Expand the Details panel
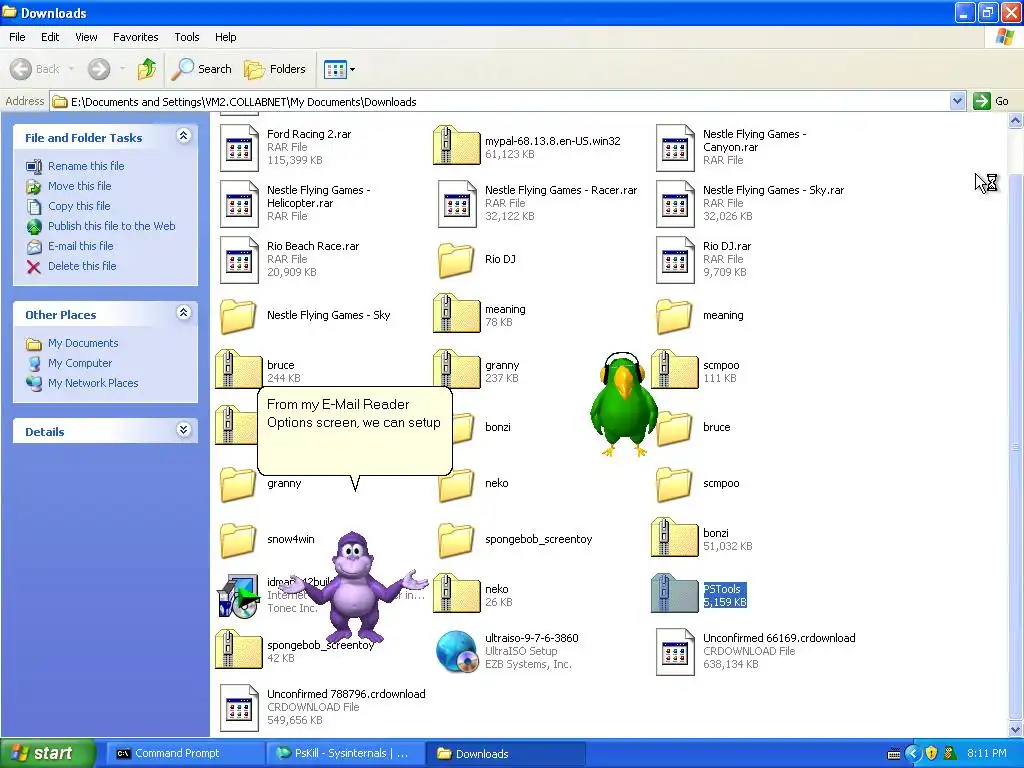1024x768 pixels. click(184, 430)
